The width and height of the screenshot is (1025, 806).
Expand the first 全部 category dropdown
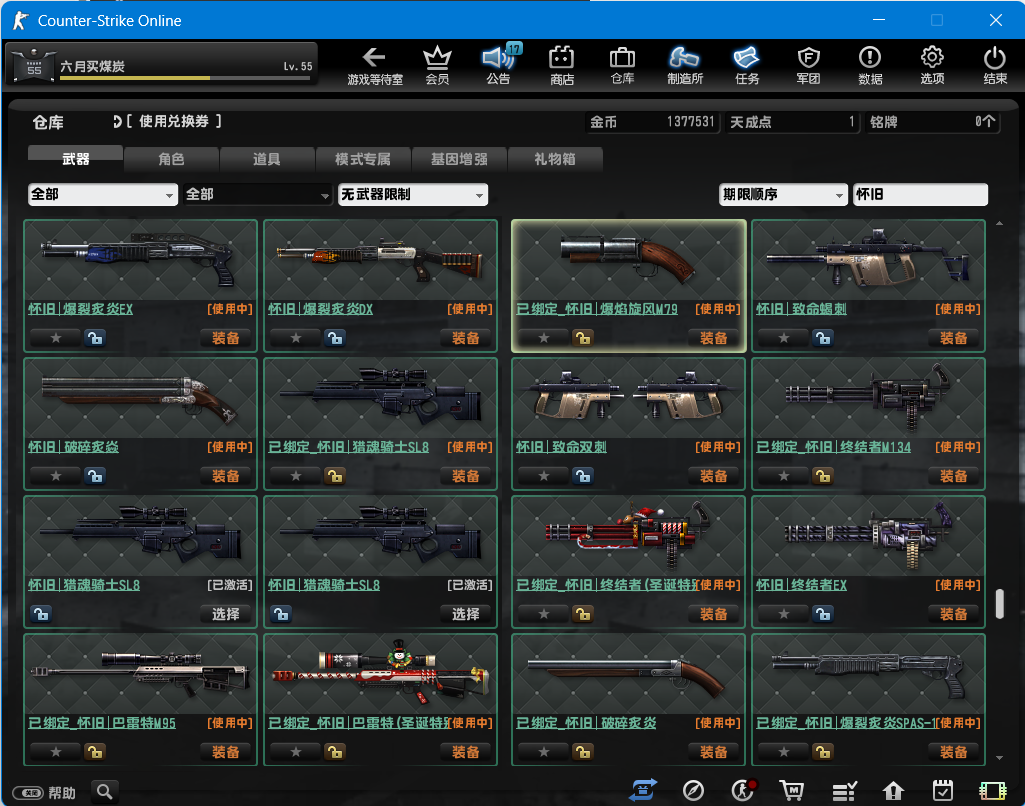coord(103,194)
